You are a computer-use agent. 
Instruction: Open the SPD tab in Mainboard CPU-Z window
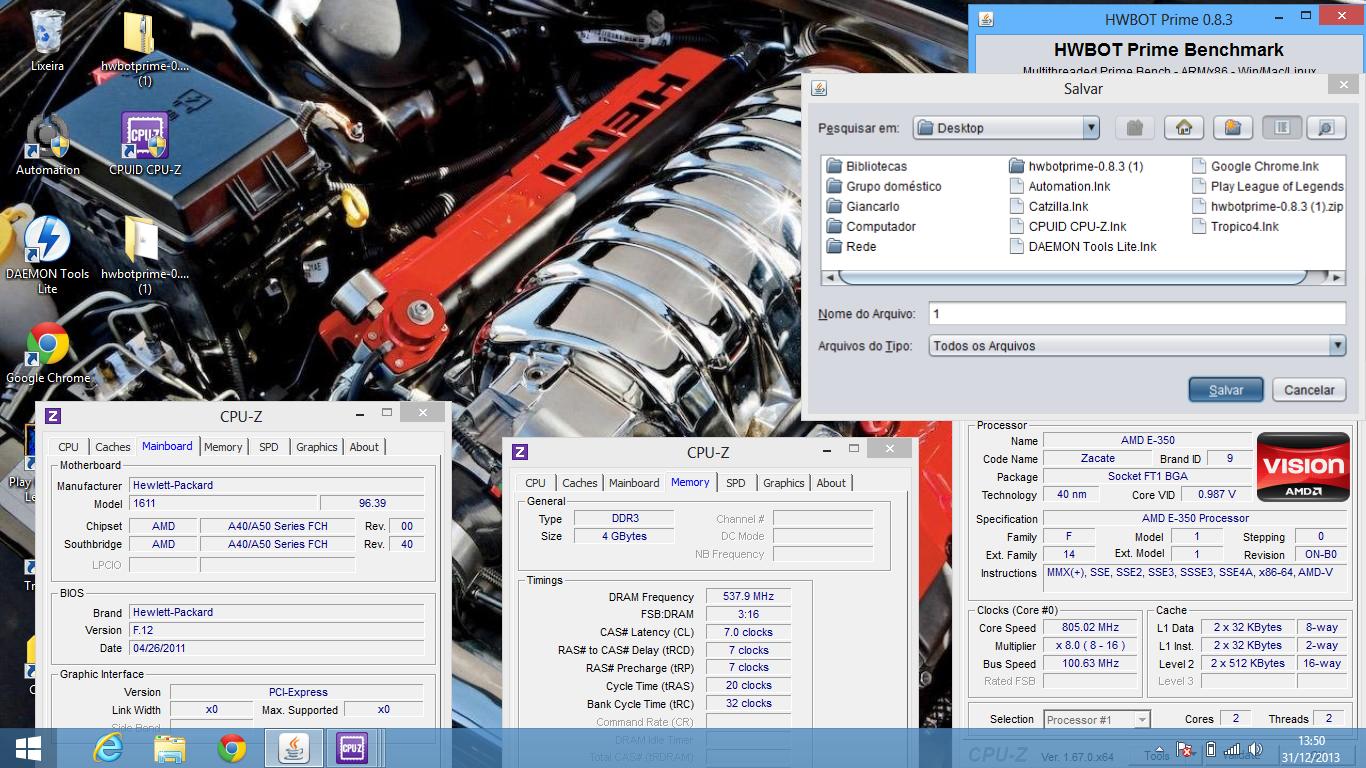coord(269,447)
